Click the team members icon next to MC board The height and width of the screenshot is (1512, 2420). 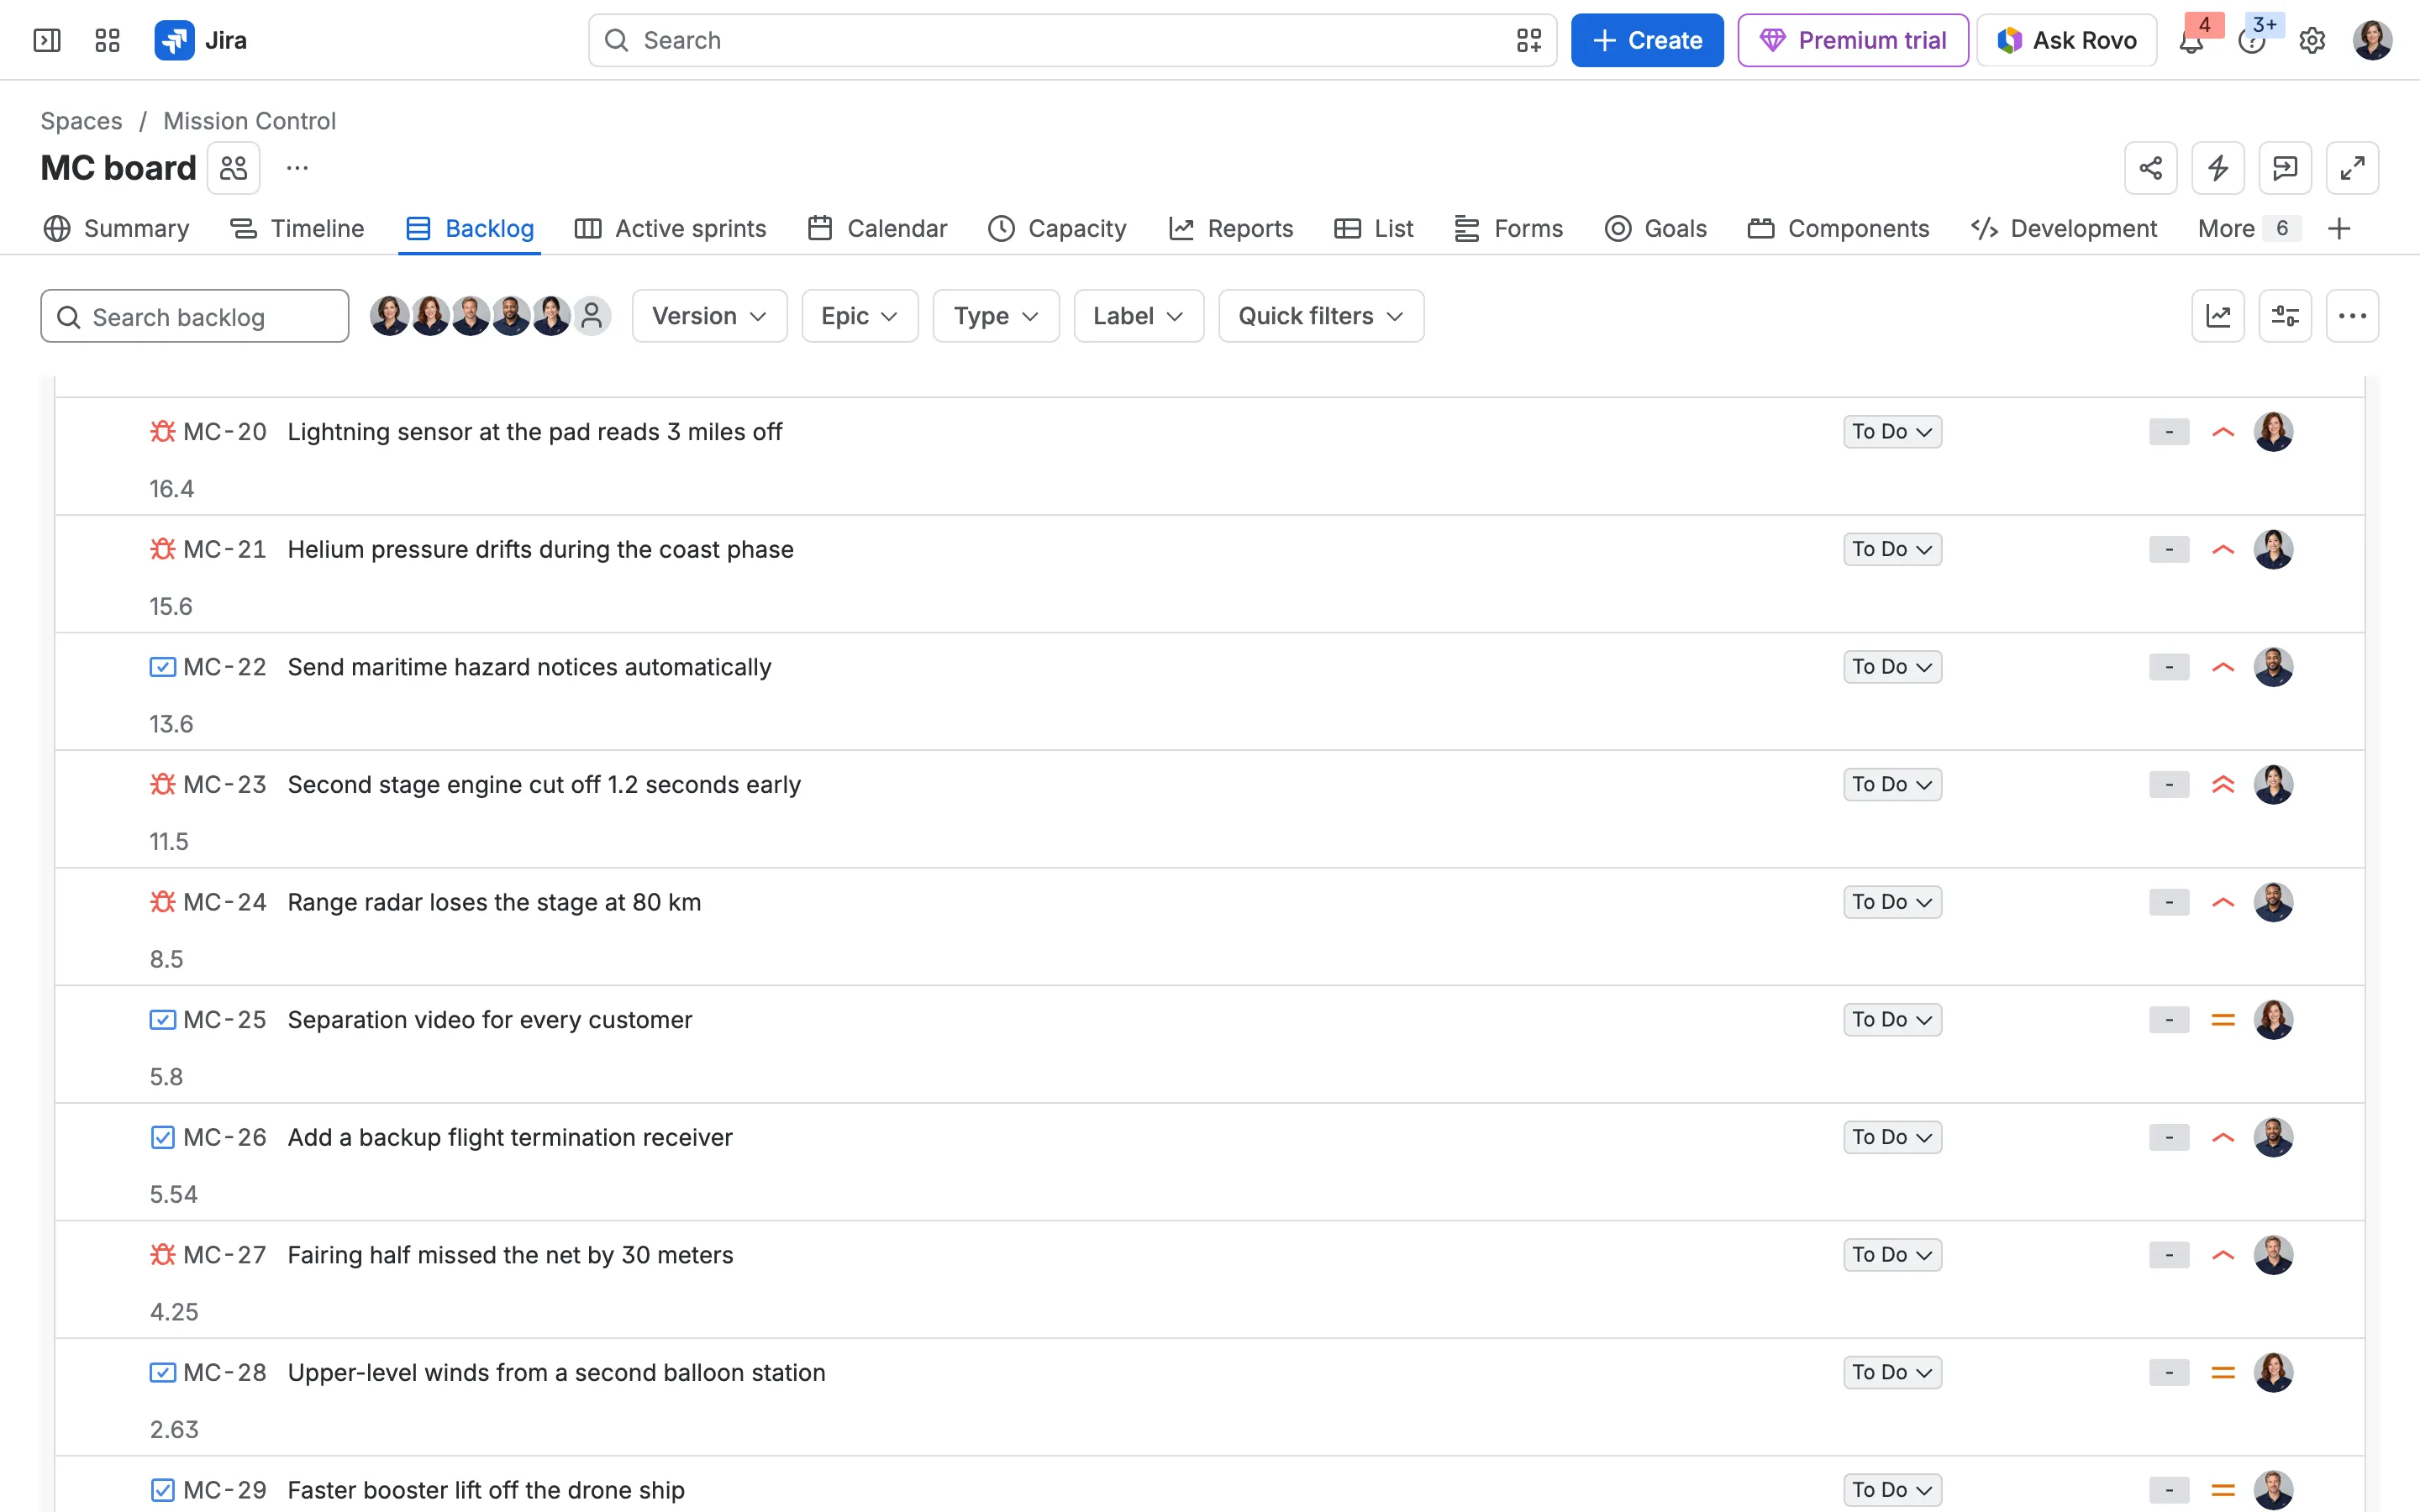click(234, 168)
